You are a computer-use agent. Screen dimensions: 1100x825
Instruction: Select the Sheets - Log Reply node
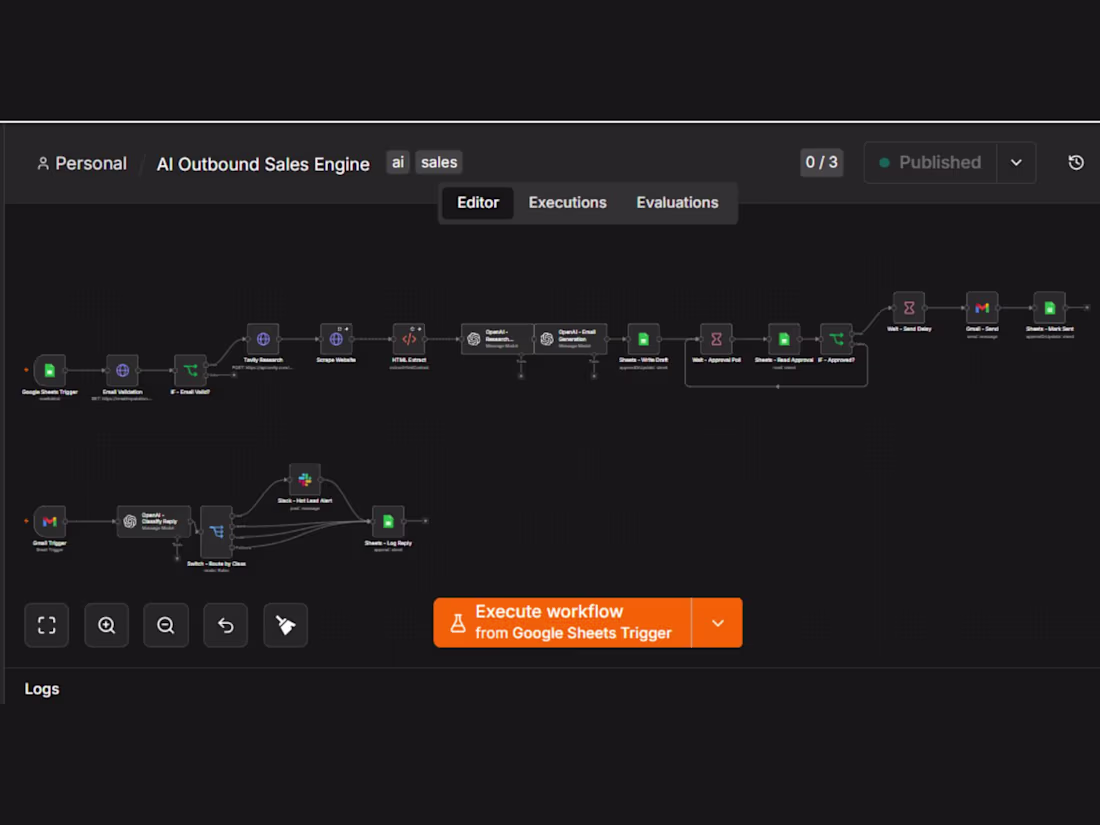[x=388, y=521]
